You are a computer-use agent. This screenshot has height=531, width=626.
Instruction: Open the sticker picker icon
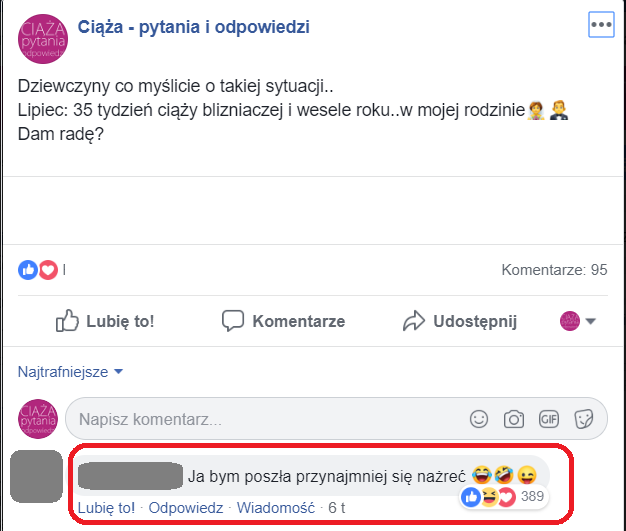(584, 419)
